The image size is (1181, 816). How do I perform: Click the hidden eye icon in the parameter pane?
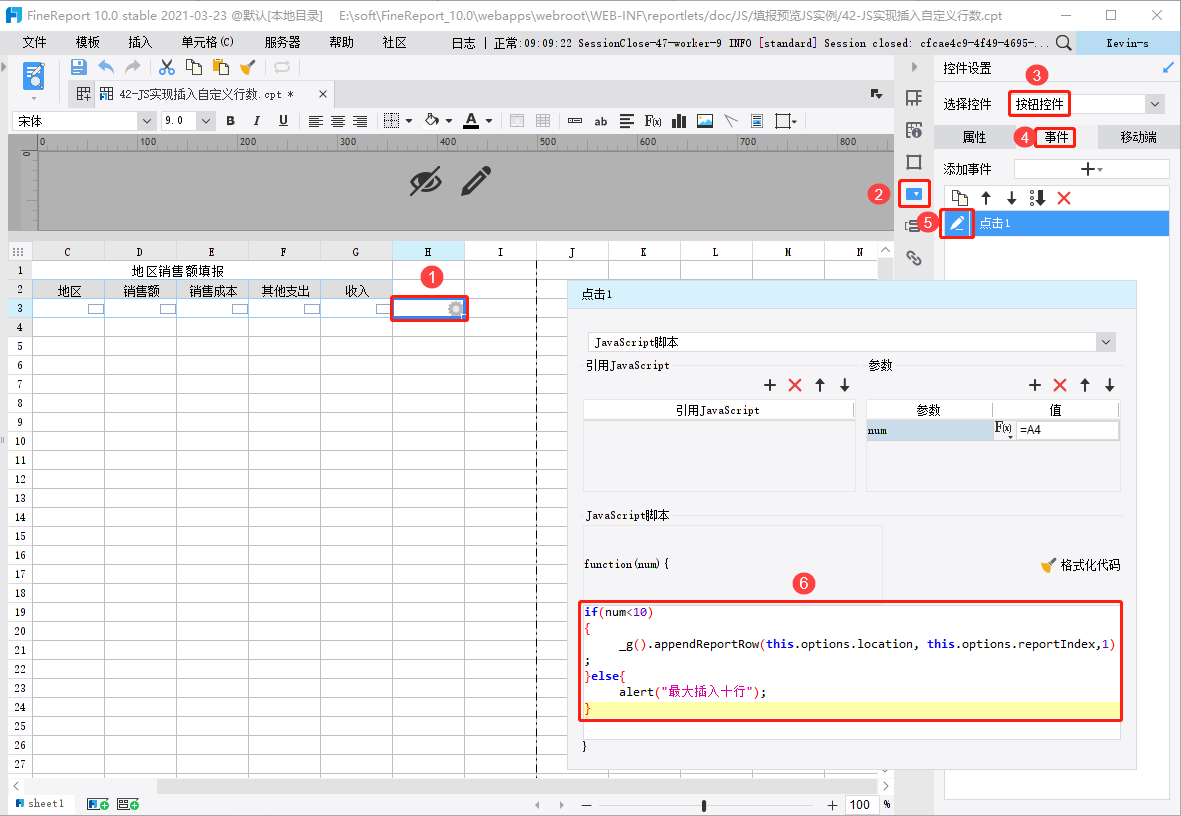pyautogui.click(x=426, y=182)
